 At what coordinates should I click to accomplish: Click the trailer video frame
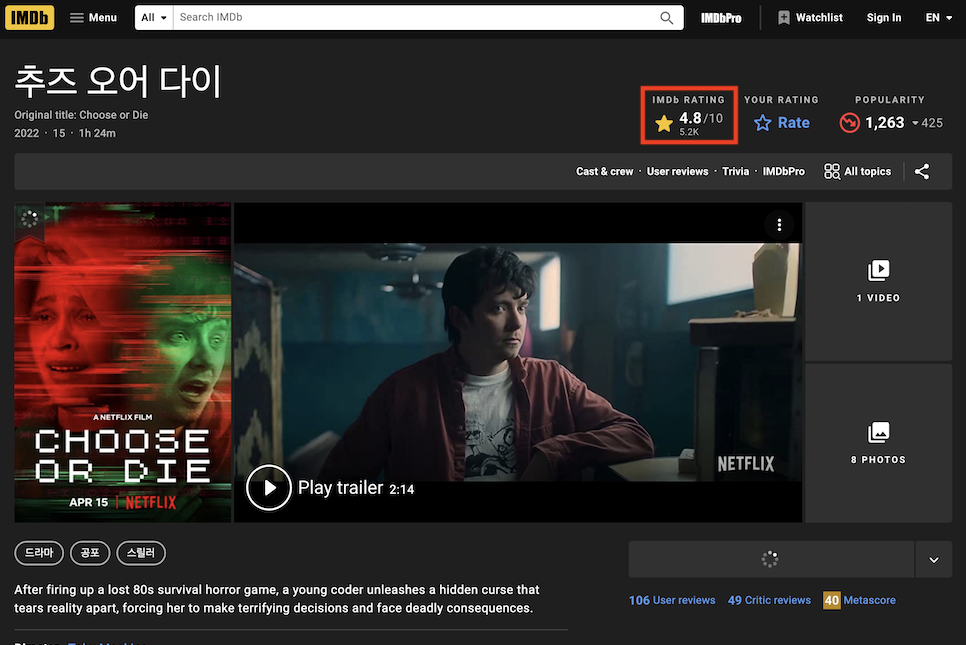518,362
